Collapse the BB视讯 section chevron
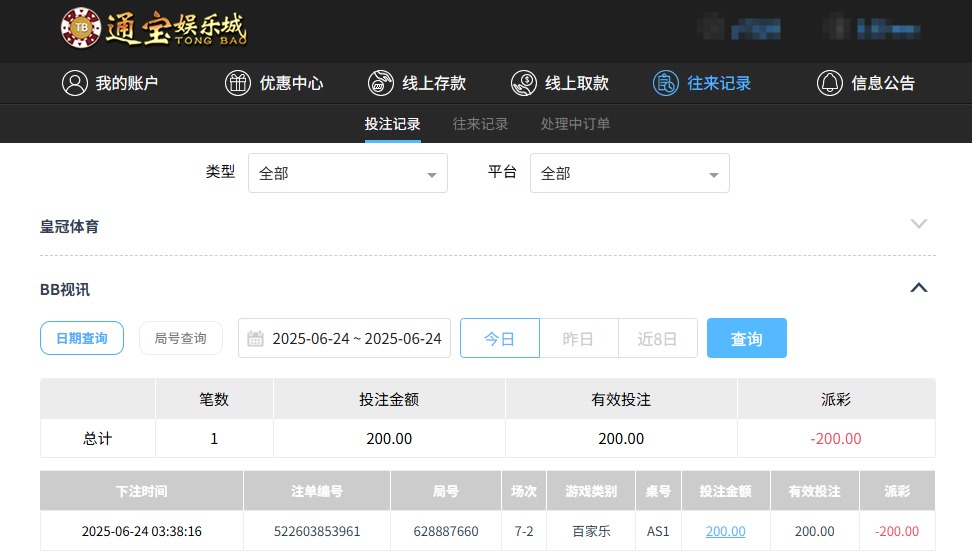The width and height of the screenshot is (972, 560). point(919,288)
